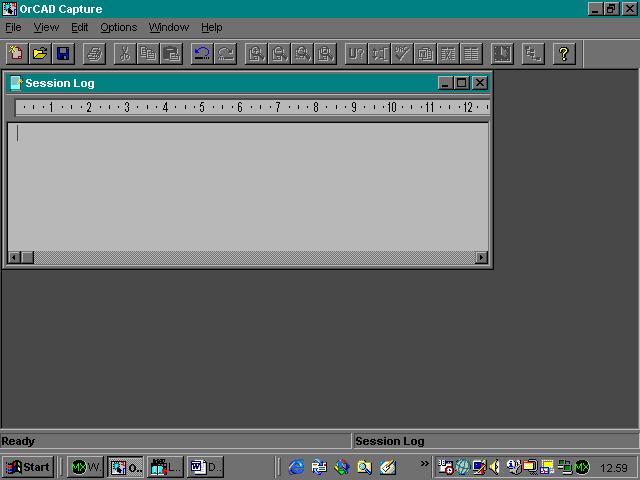This screenshot has height=480, width=640.
Task: Undo the last action
Action: 202,53
